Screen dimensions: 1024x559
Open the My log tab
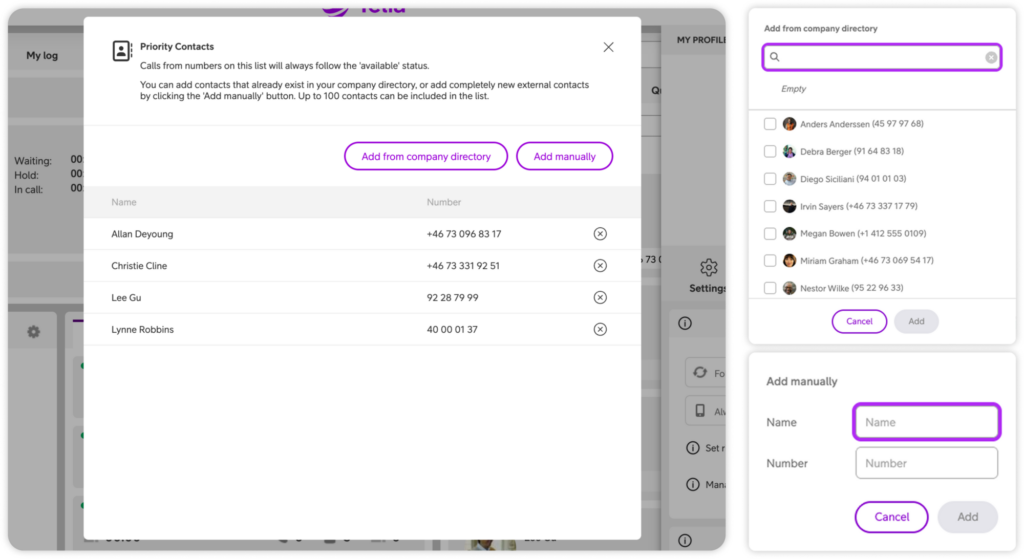[43, 56]
